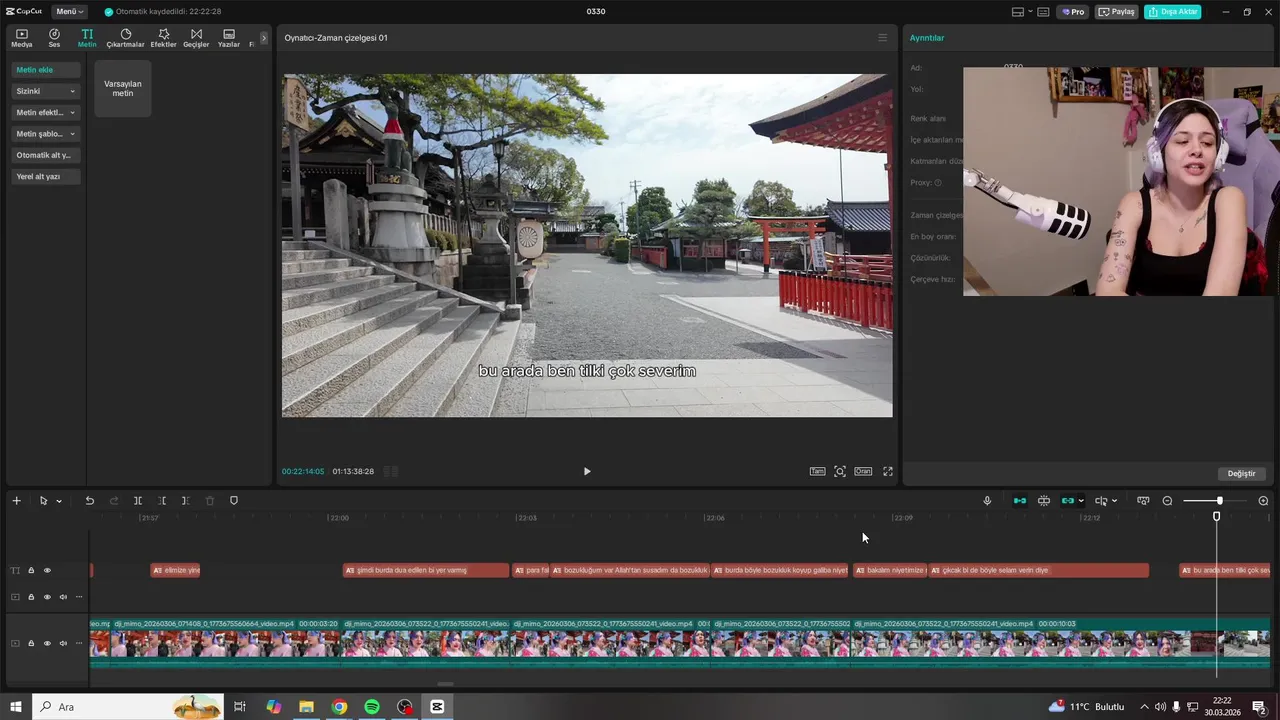Select Metin ekle in sidebar

pyautogui.click(x=46, y=70)
